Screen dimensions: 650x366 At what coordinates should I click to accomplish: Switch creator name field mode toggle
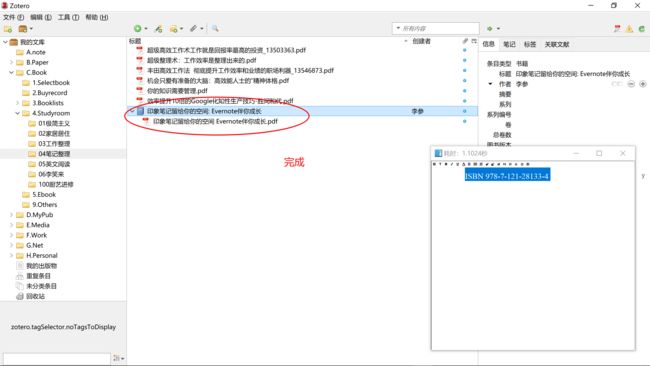(x=617, y=84)
